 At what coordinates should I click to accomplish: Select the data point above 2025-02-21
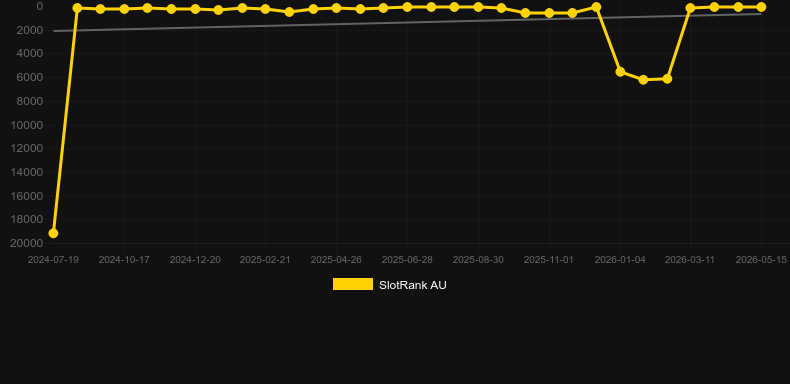[x=265, y=9]
